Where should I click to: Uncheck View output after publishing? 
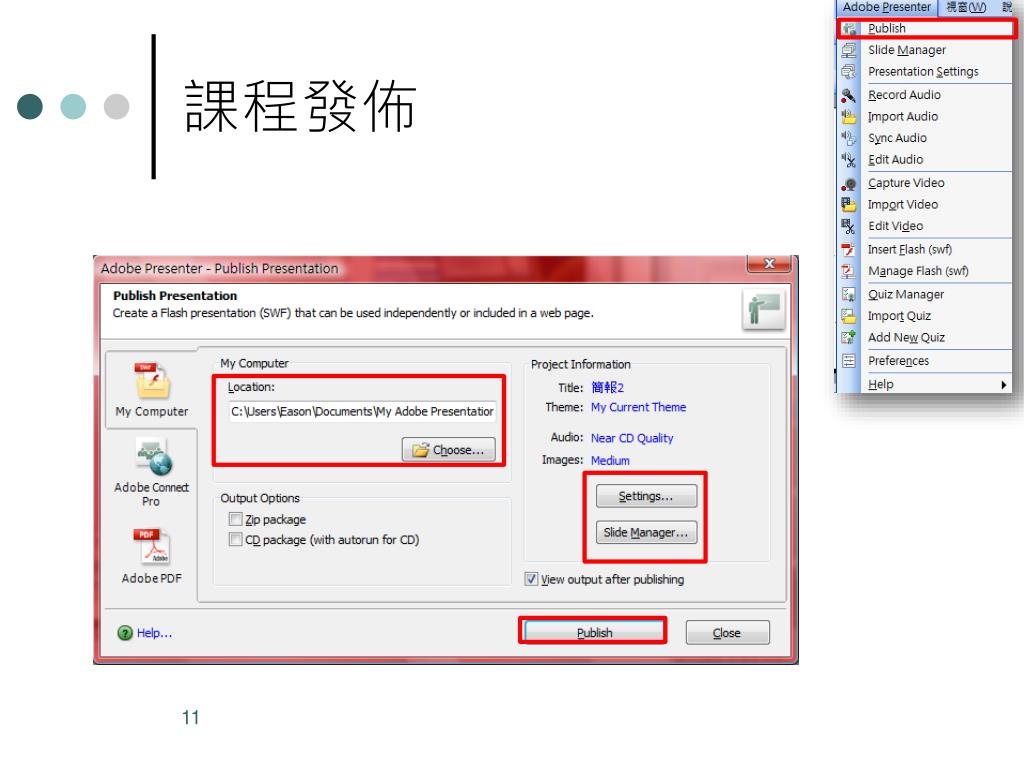532,579
